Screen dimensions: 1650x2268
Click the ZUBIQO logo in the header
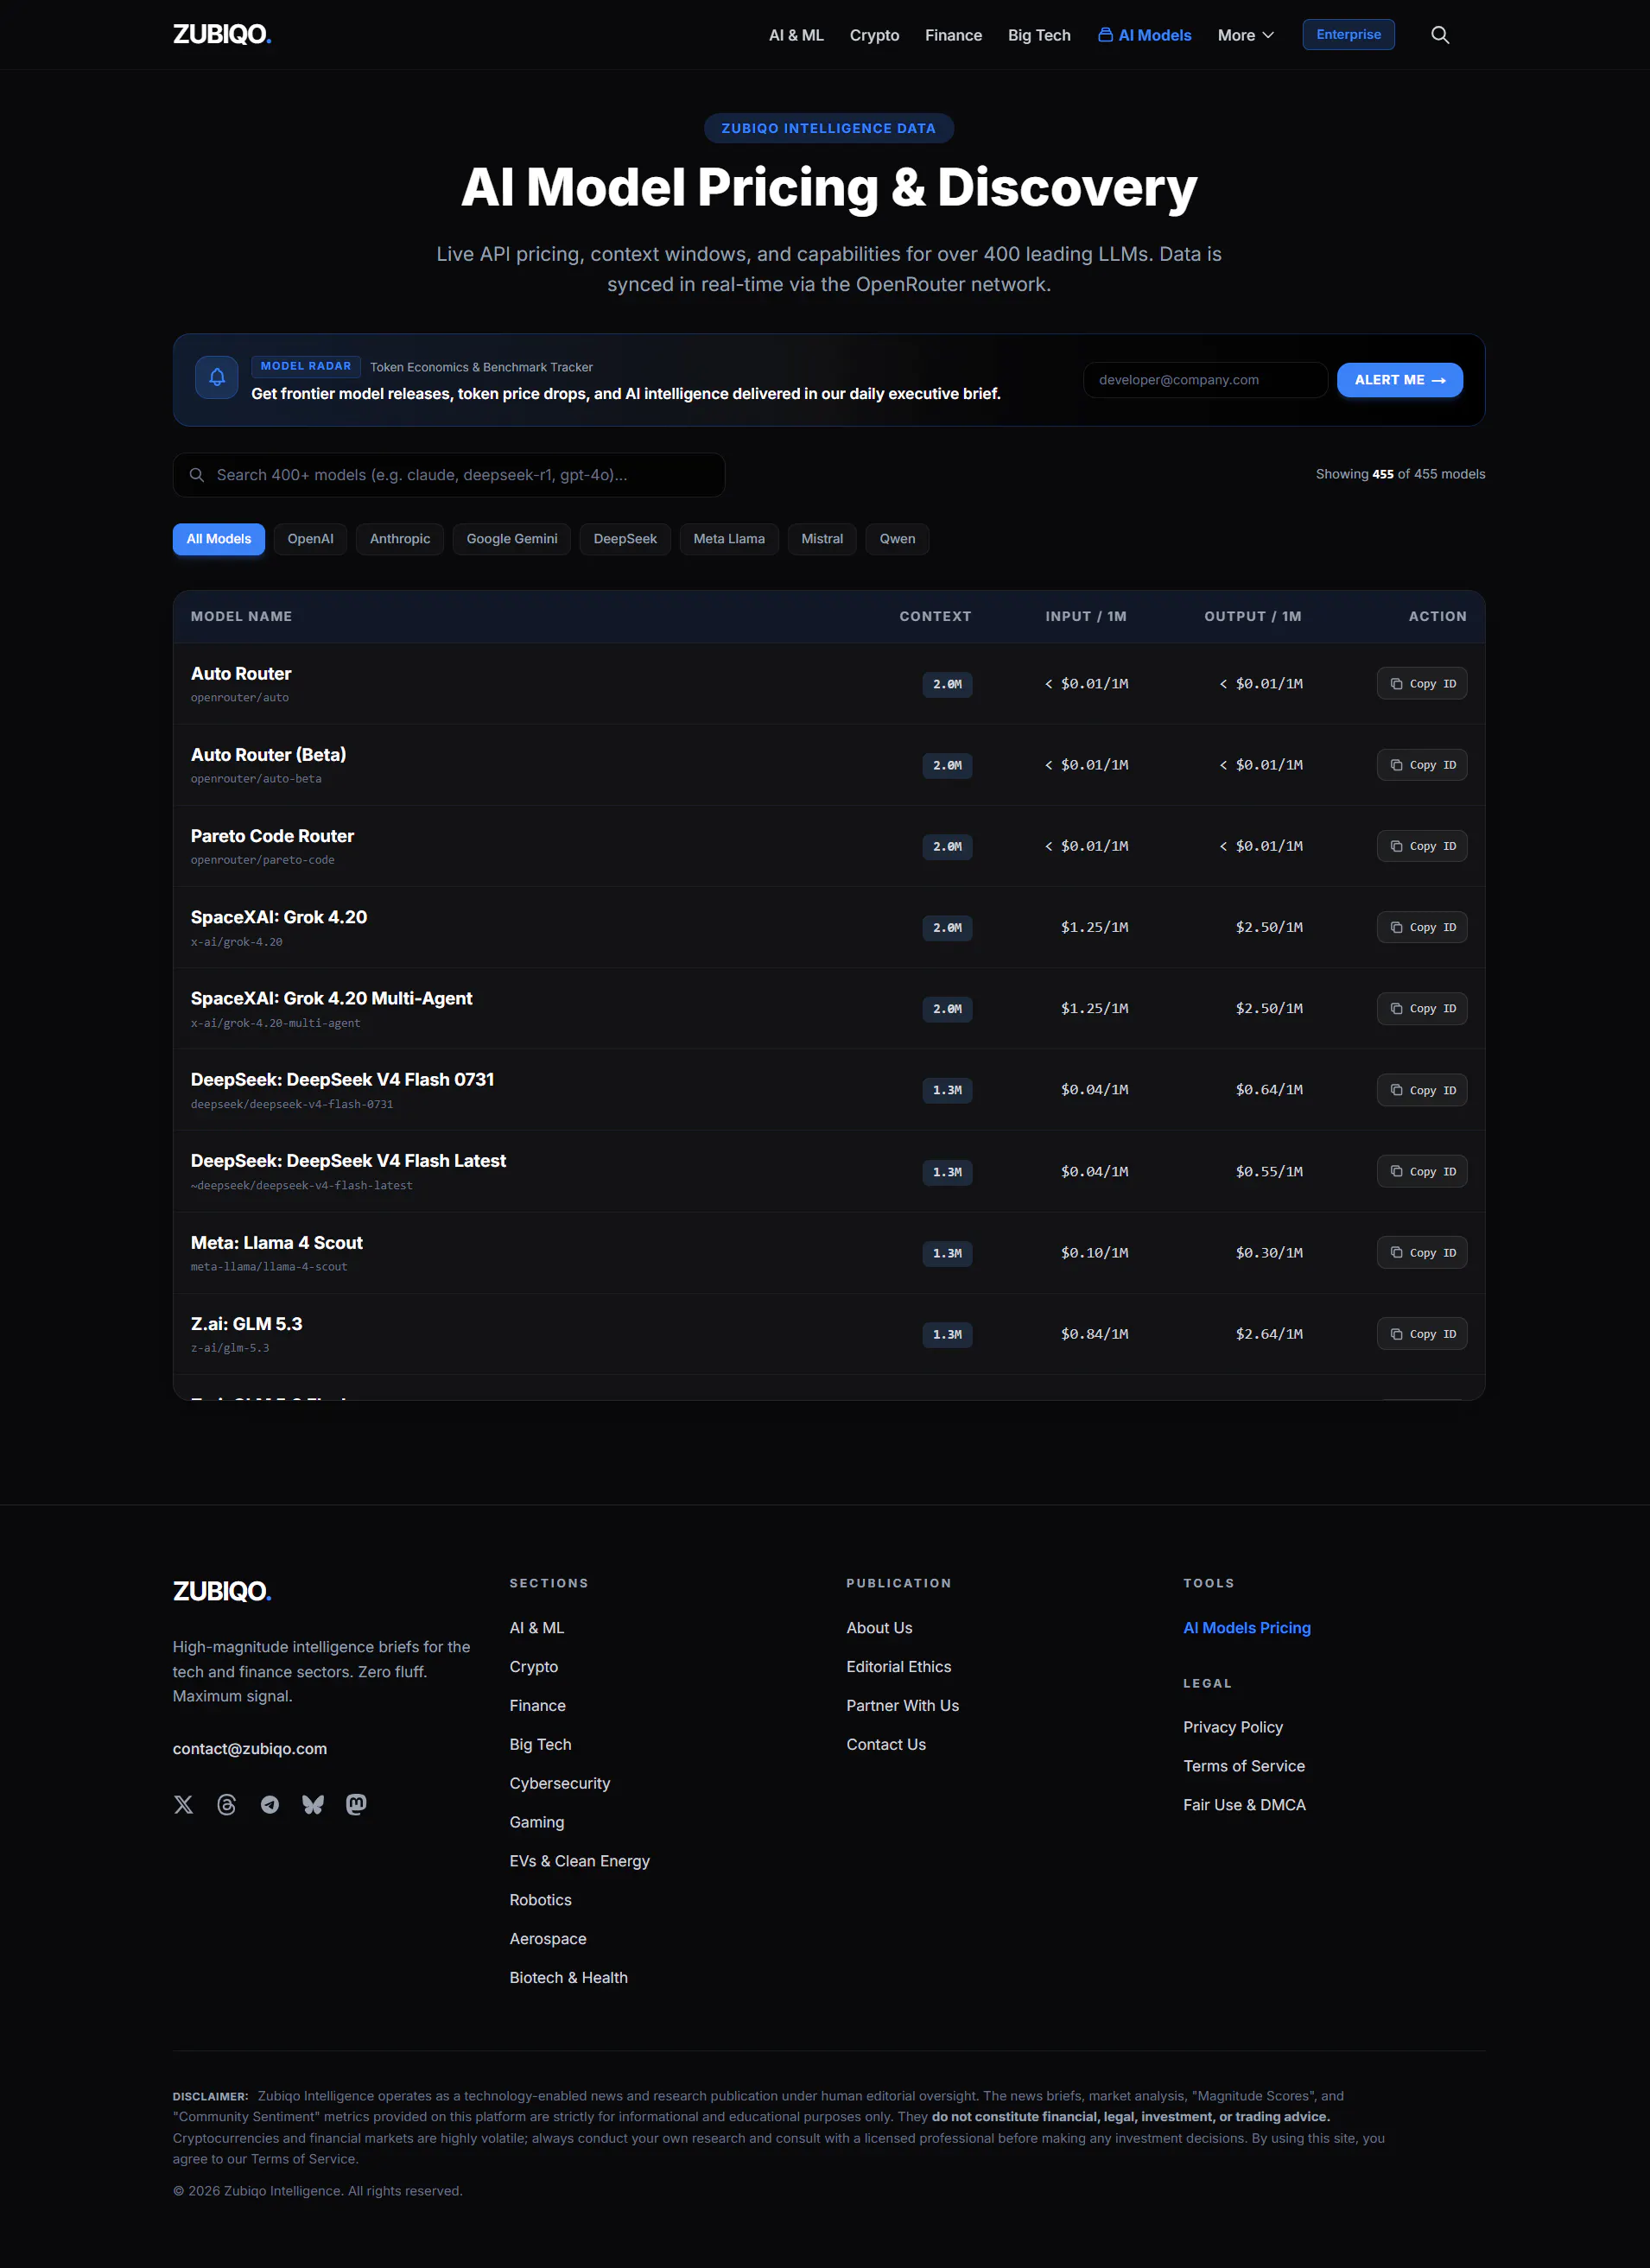coord(222,35)
